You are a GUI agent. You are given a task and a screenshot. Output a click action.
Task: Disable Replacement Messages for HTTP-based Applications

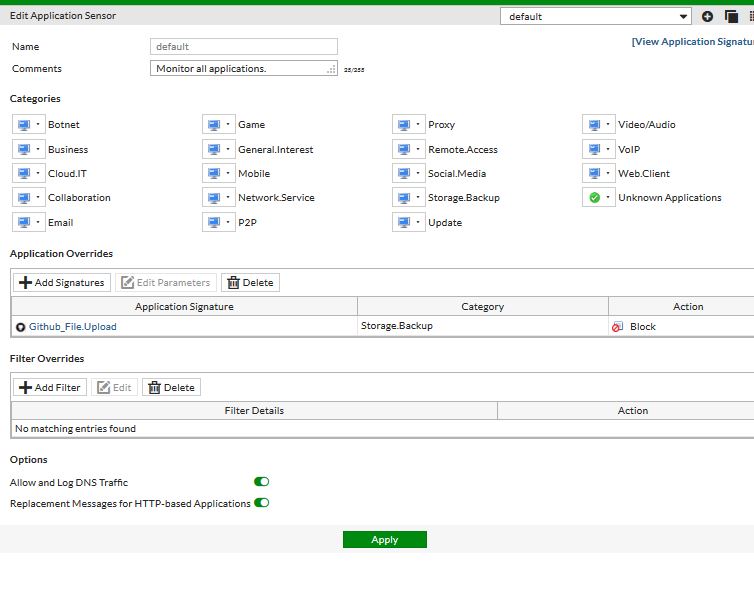pyautogui.click(x=262, y=503)
